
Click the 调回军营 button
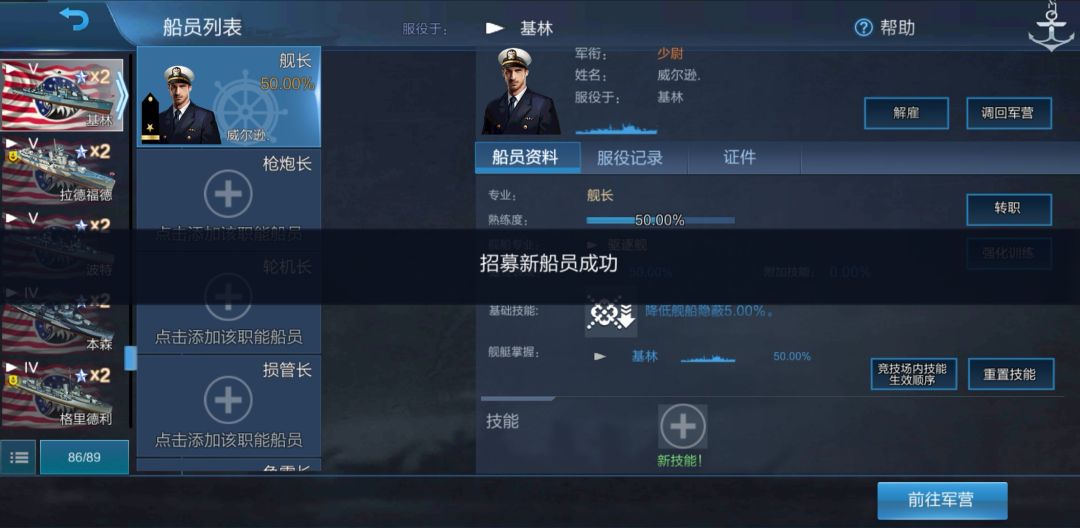point(1008,113)
